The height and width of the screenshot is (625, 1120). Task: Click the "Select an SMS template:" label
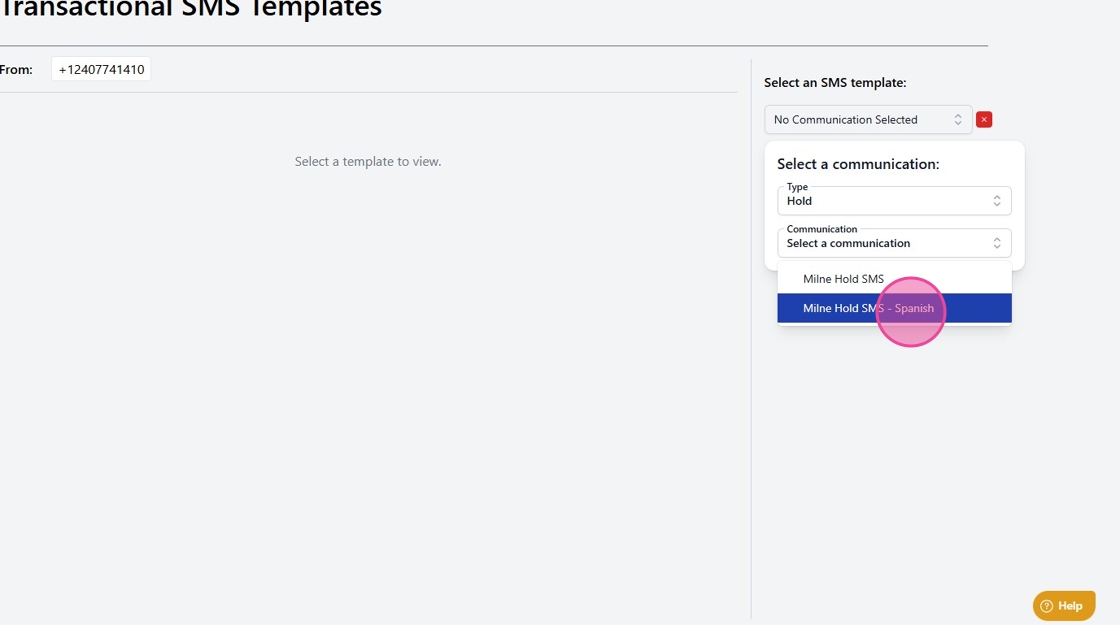(x=835, y=83)
